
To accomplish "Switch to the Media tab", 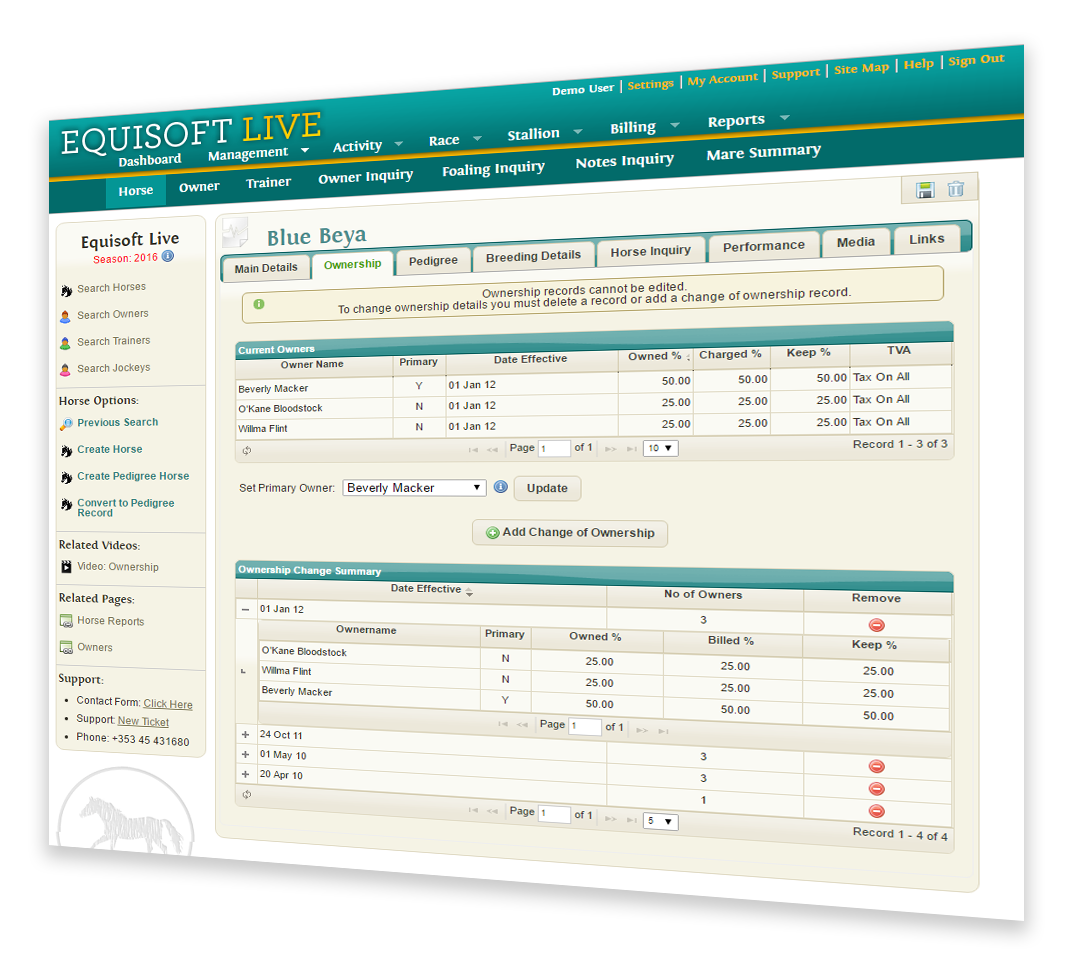I will (x=855, y=242).
